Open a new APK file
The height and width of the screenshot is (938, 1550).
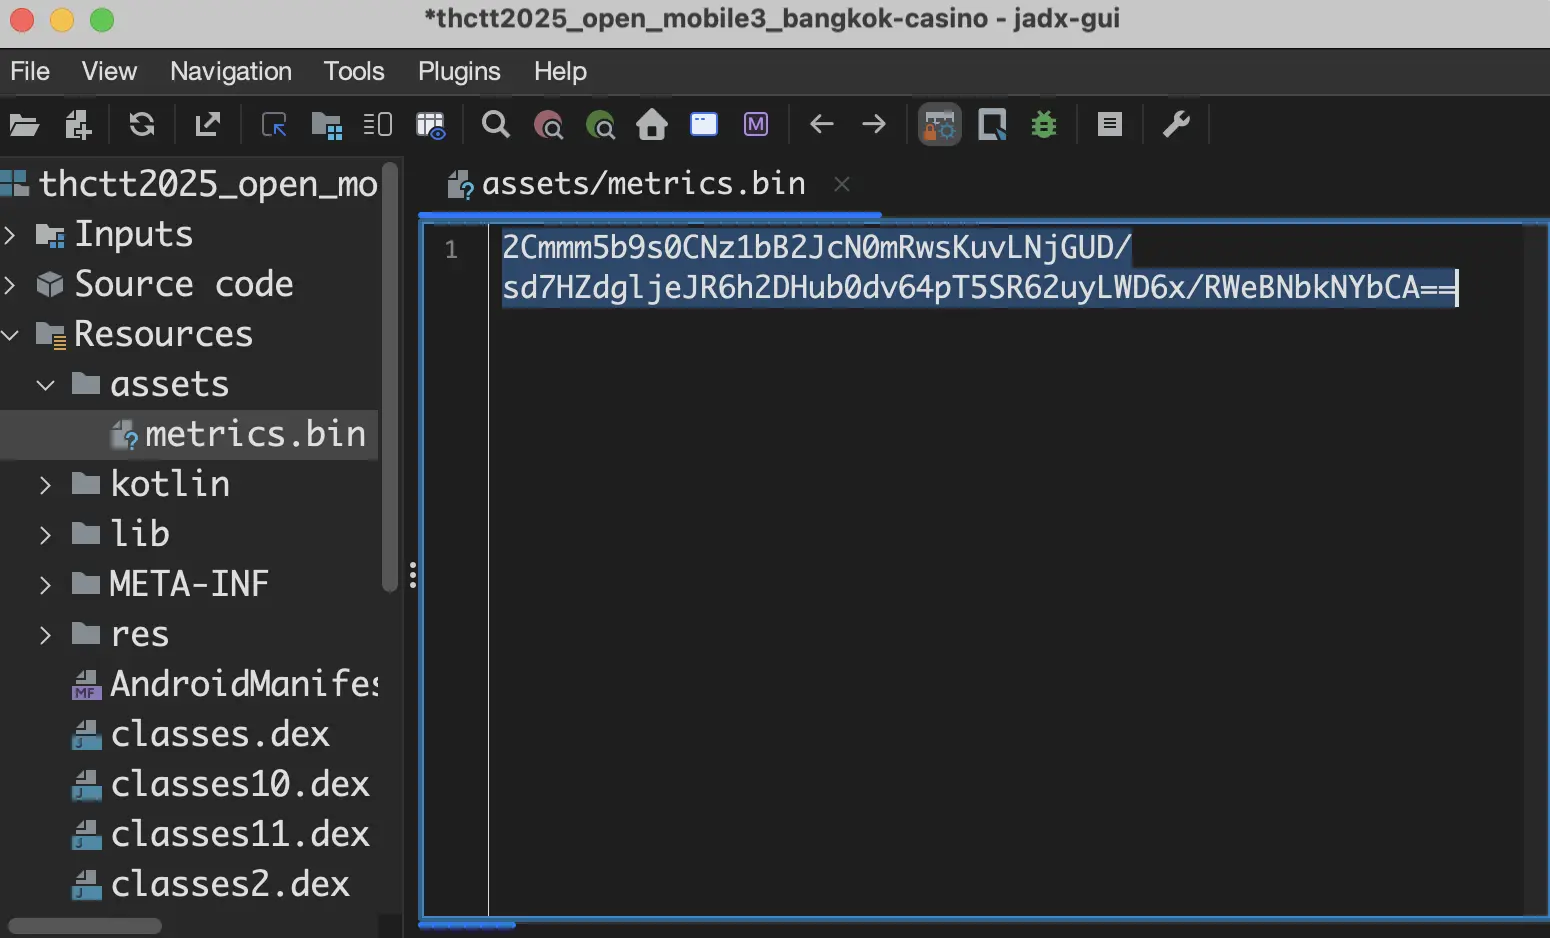[25, 124]
